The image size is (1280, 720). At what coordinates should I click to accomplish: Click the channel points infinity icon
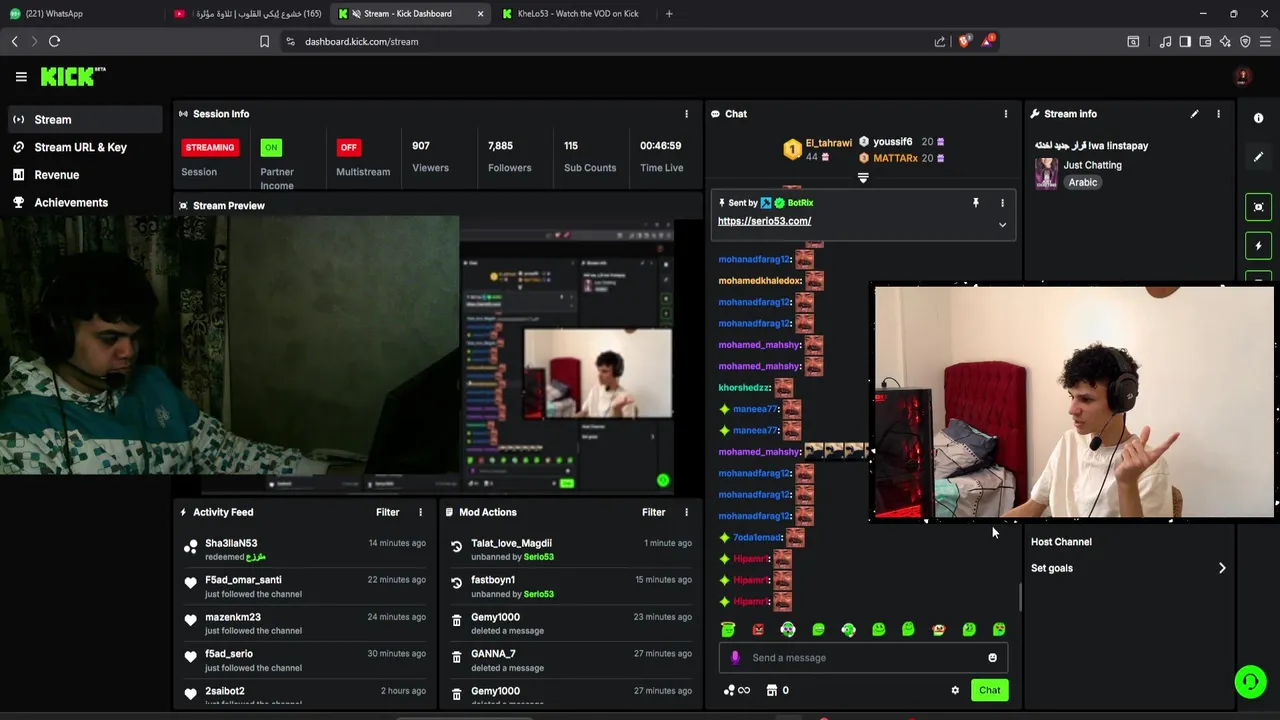pos(737,690)
